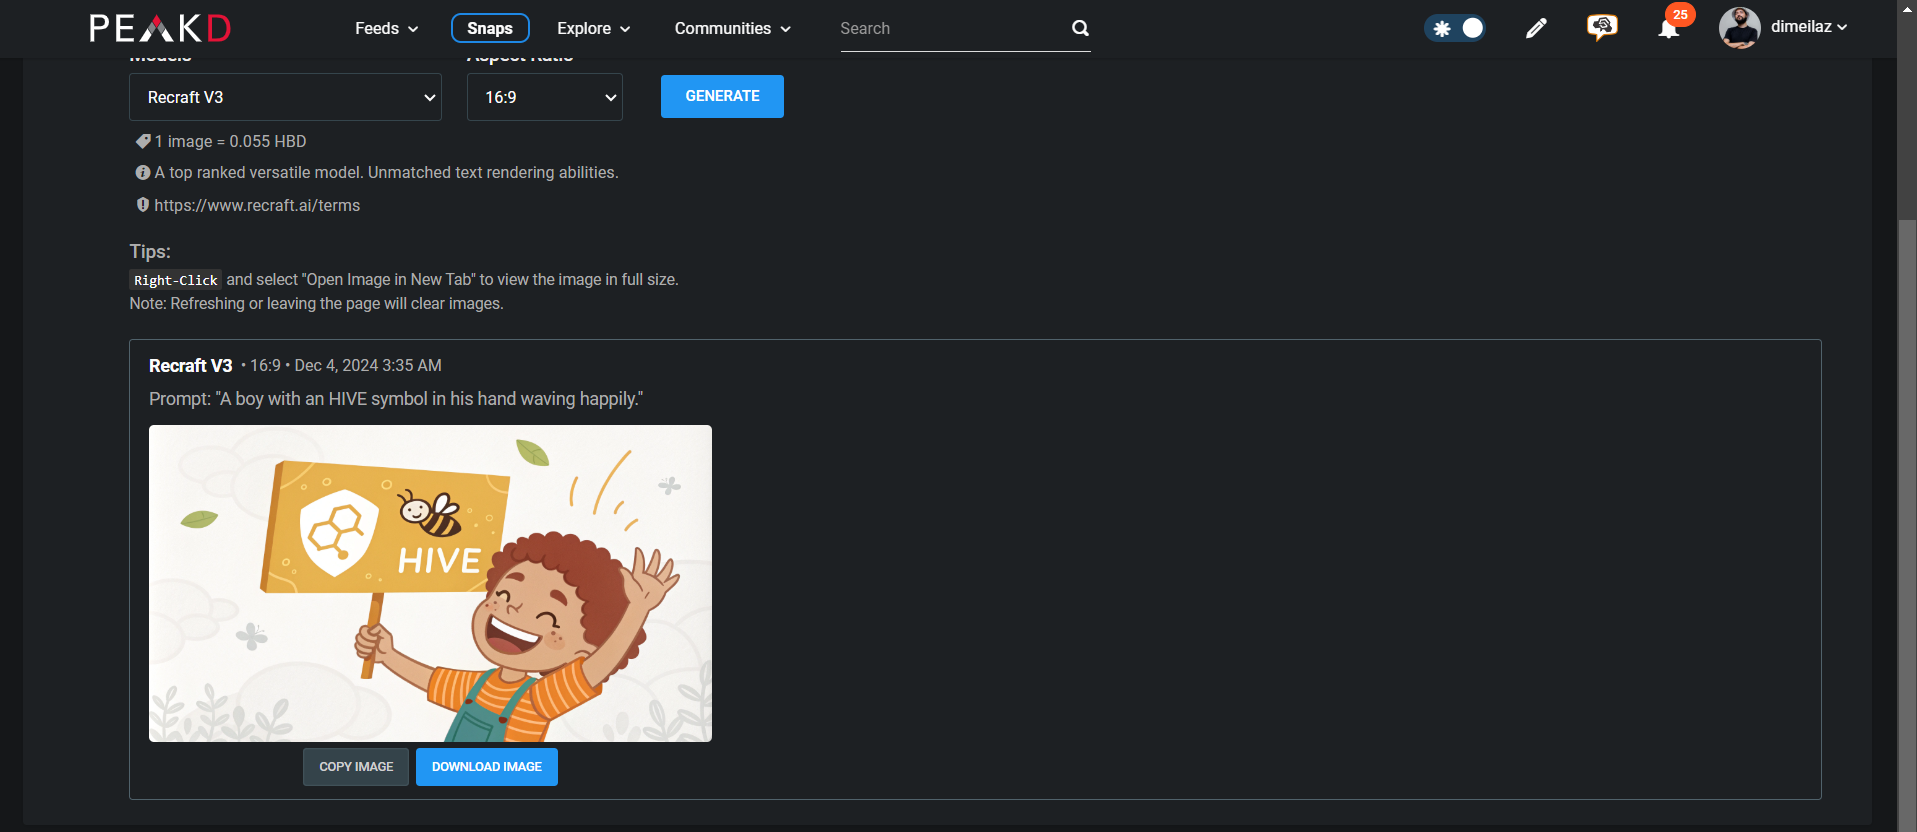Click the Recraft V3 result heading
Screen dimensions: 1917x832
[x=190, y=366]
